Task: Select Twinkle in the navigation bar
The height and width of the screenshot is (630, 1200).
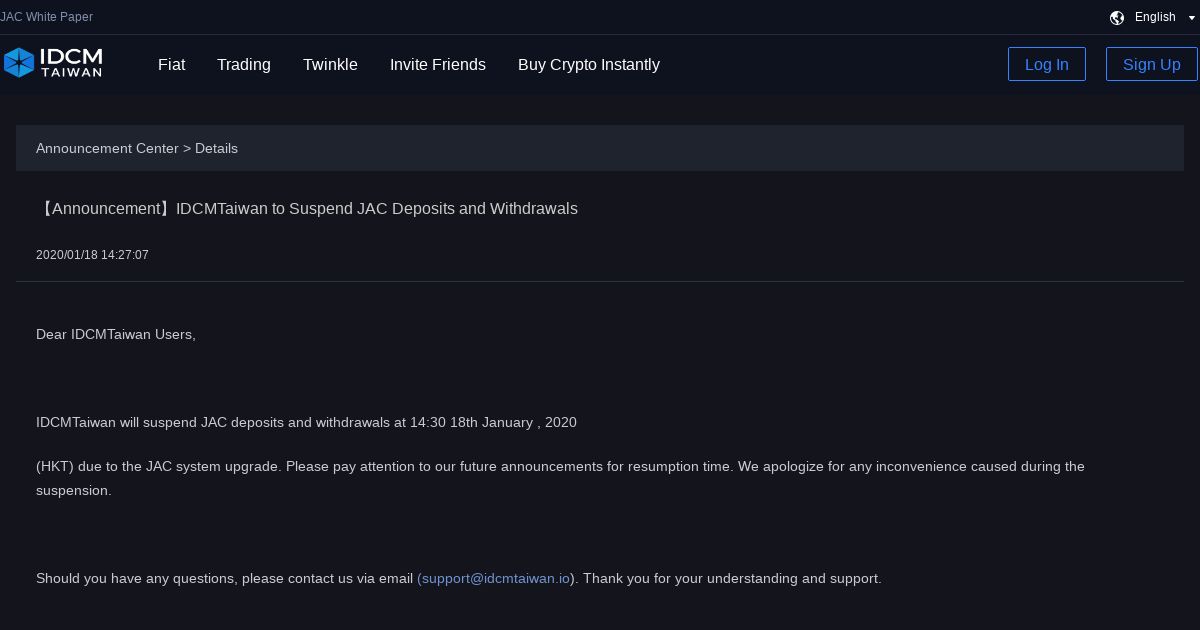Action: tap(330, 64)
